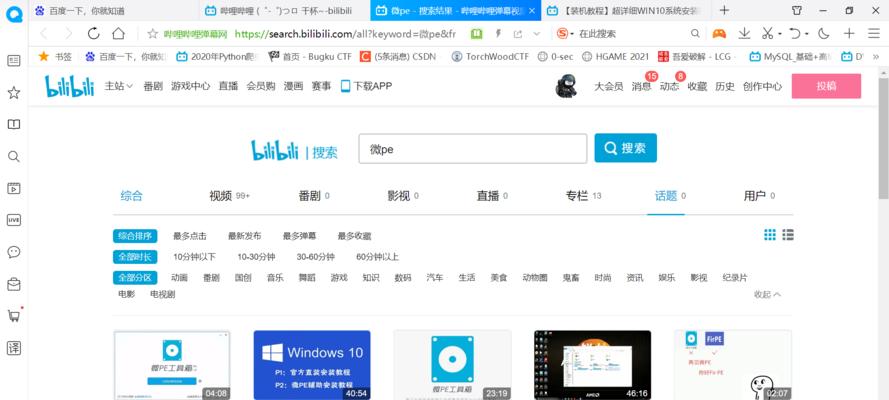Screen dimensions: 889x400
Task: Go to browser home page icon
Action: (x=118, y=33)
